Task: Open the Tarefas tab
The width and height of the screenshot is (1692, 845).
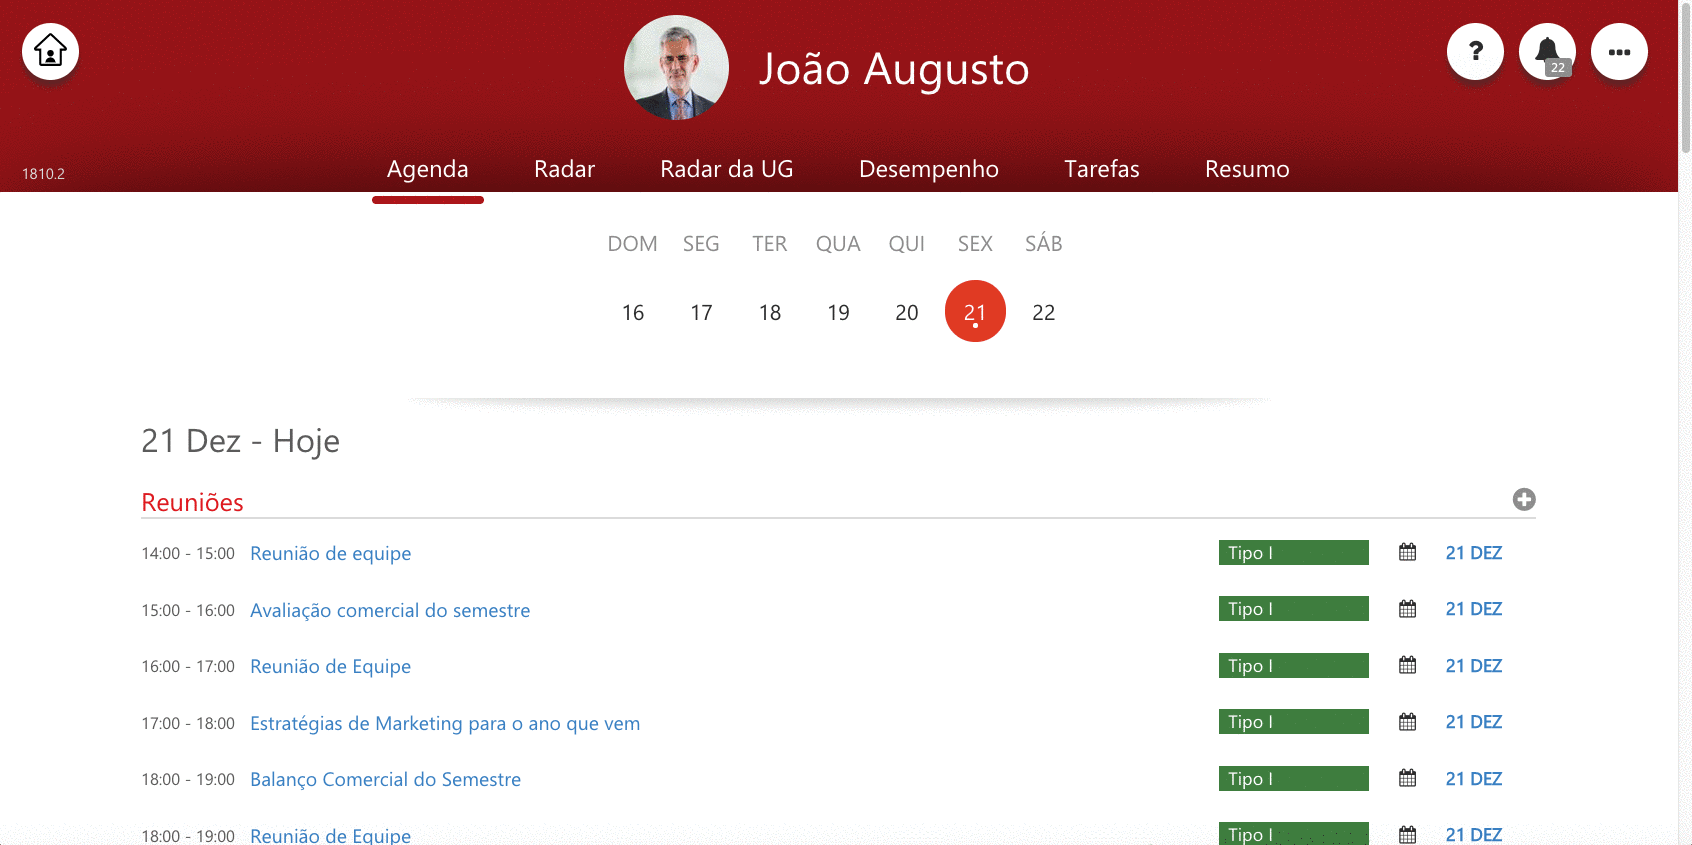Action: (x=1102, y=169)
